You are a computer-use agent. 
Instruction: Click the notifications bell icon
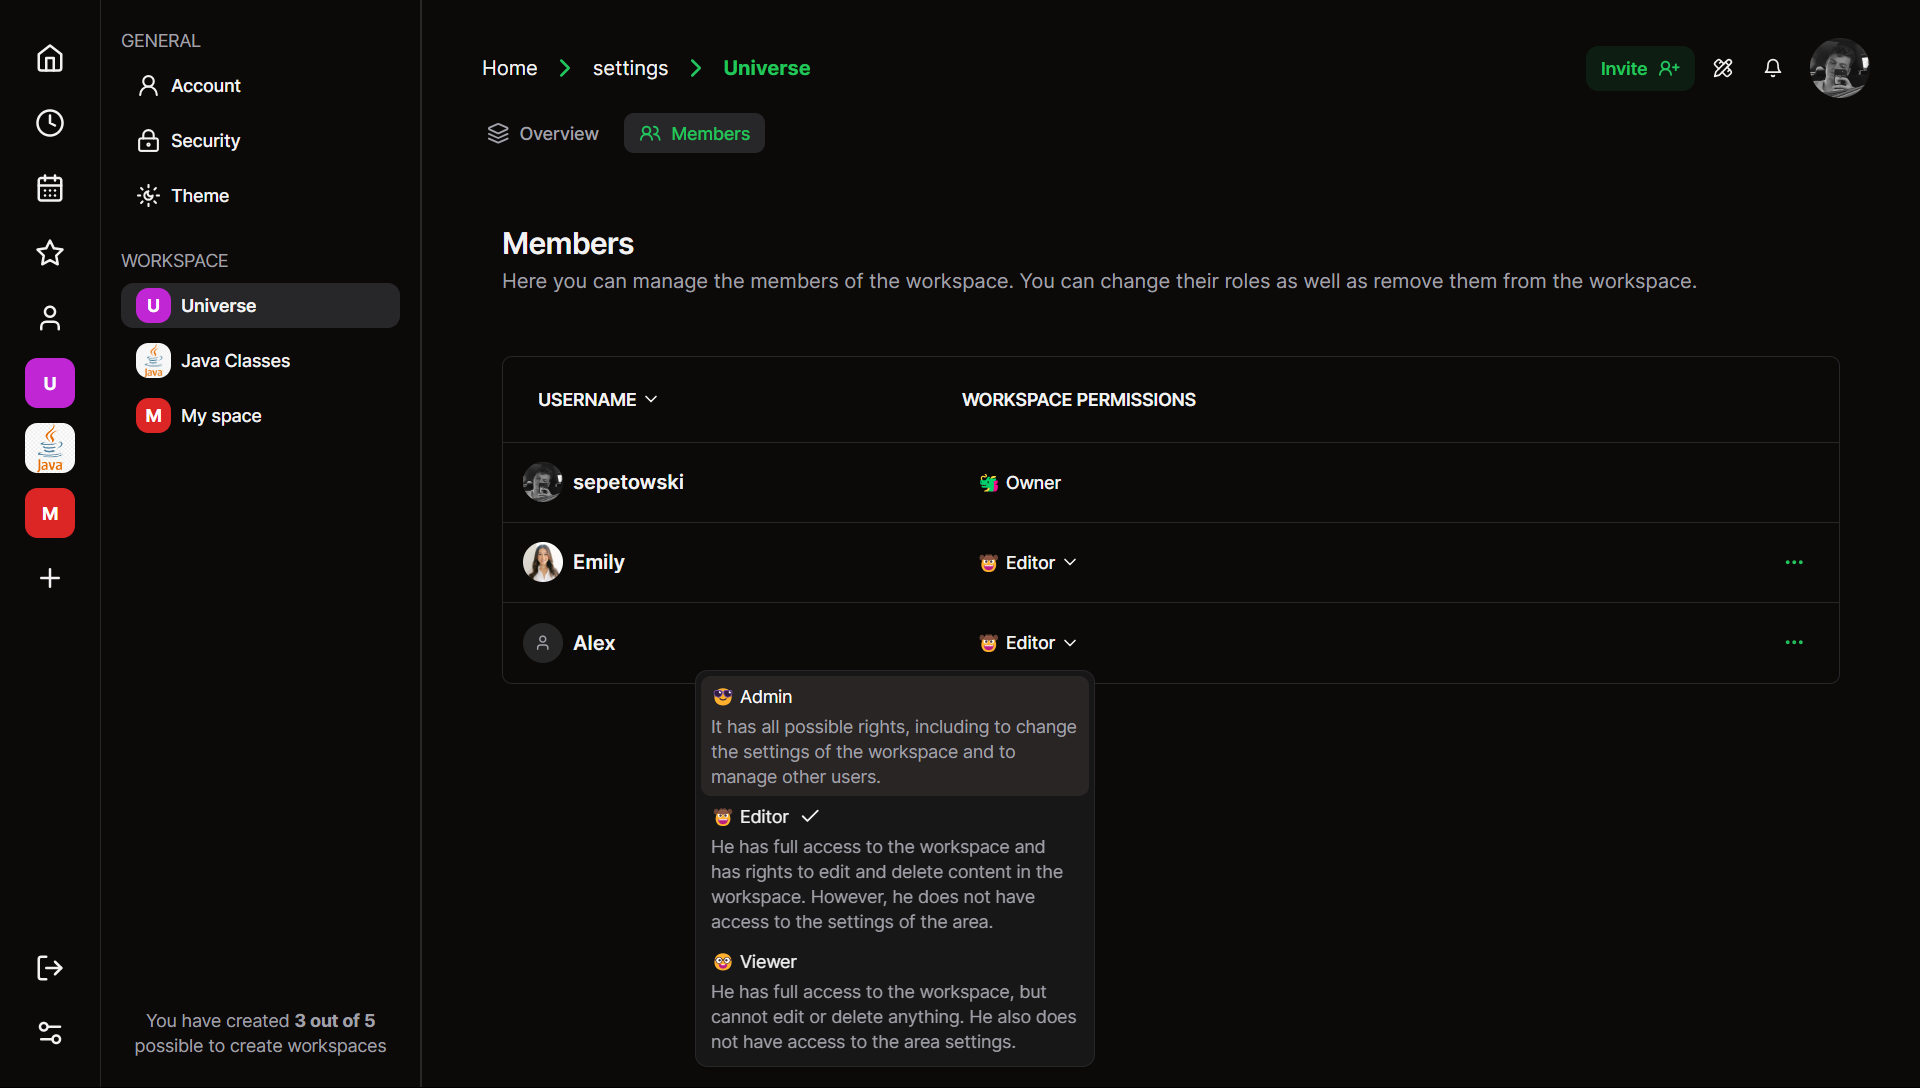pyautogui.click(x=1772, y=68)
